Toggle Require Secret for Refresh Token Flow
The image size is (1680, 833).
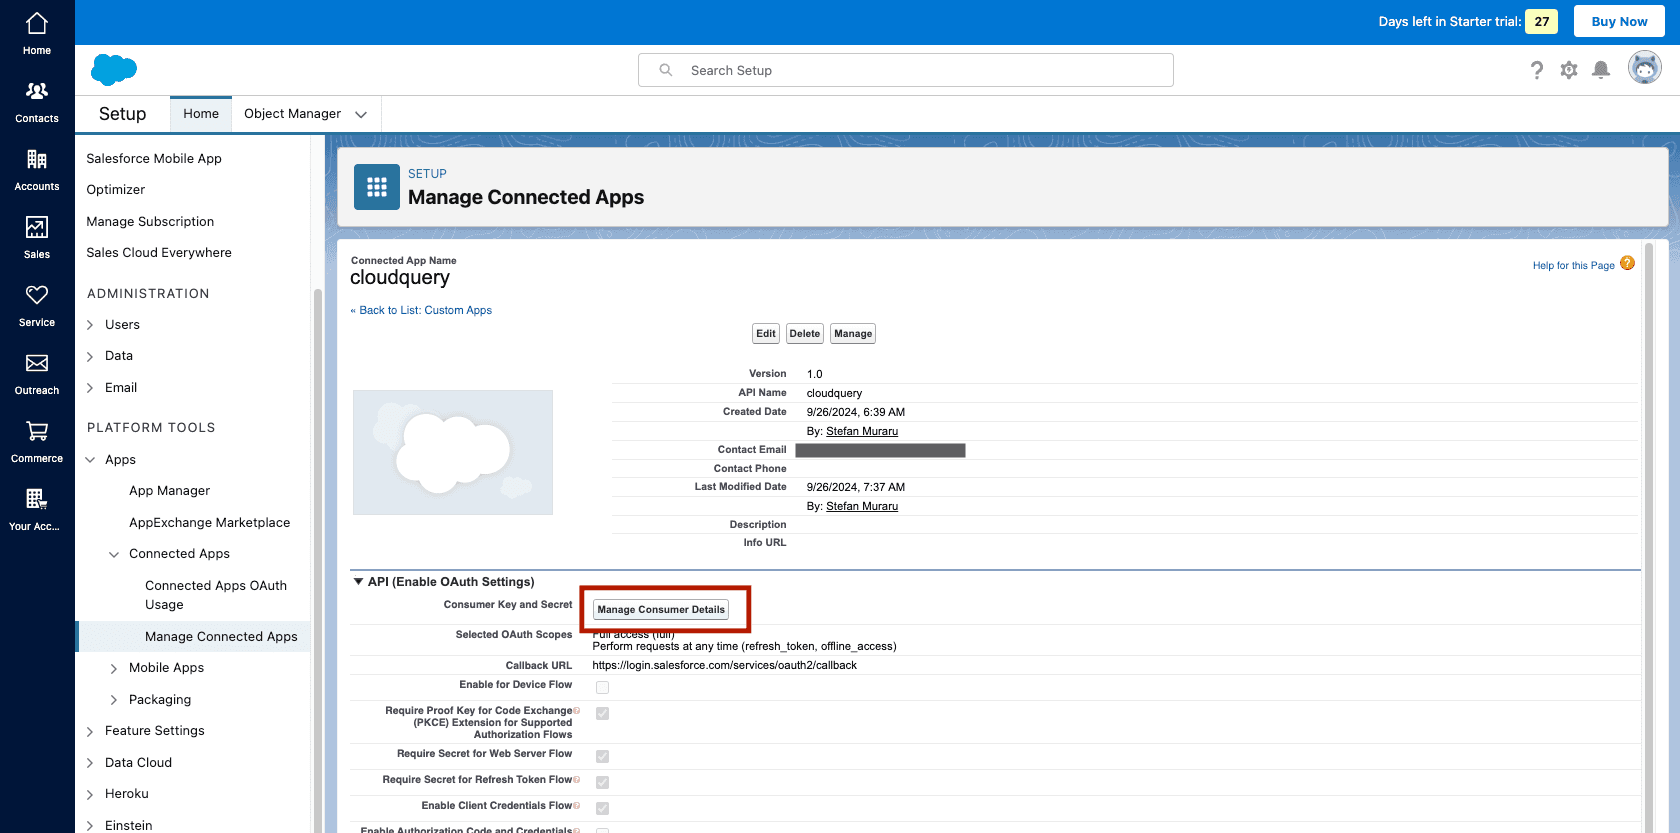[602, 782]
